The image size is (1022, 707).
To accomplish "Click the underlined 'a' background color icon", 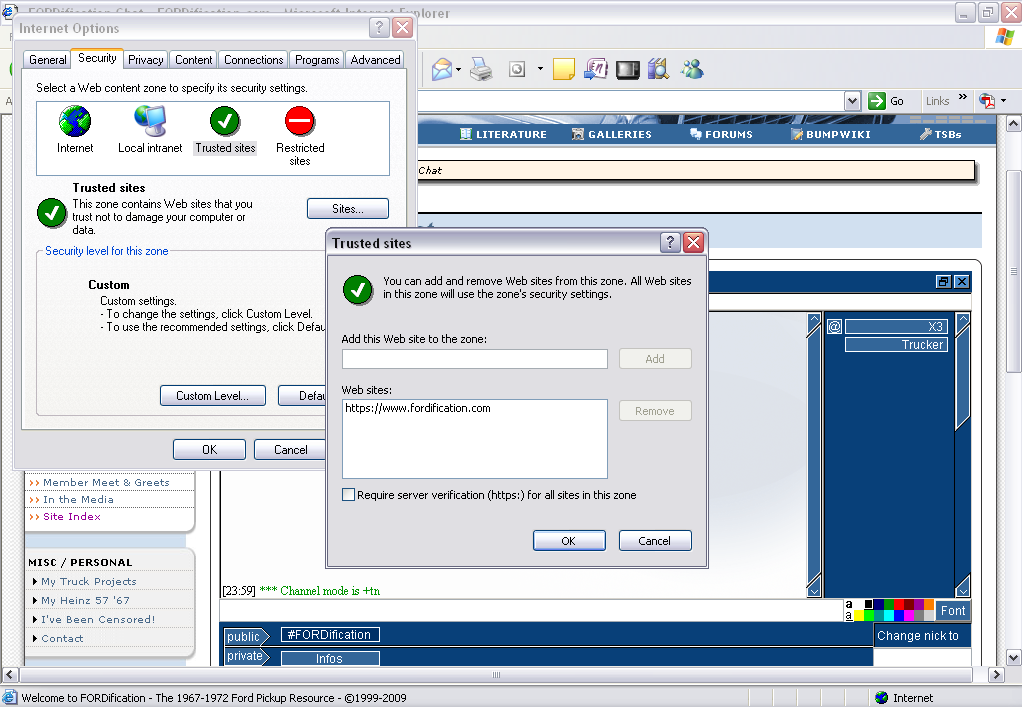I will point(849,615).
